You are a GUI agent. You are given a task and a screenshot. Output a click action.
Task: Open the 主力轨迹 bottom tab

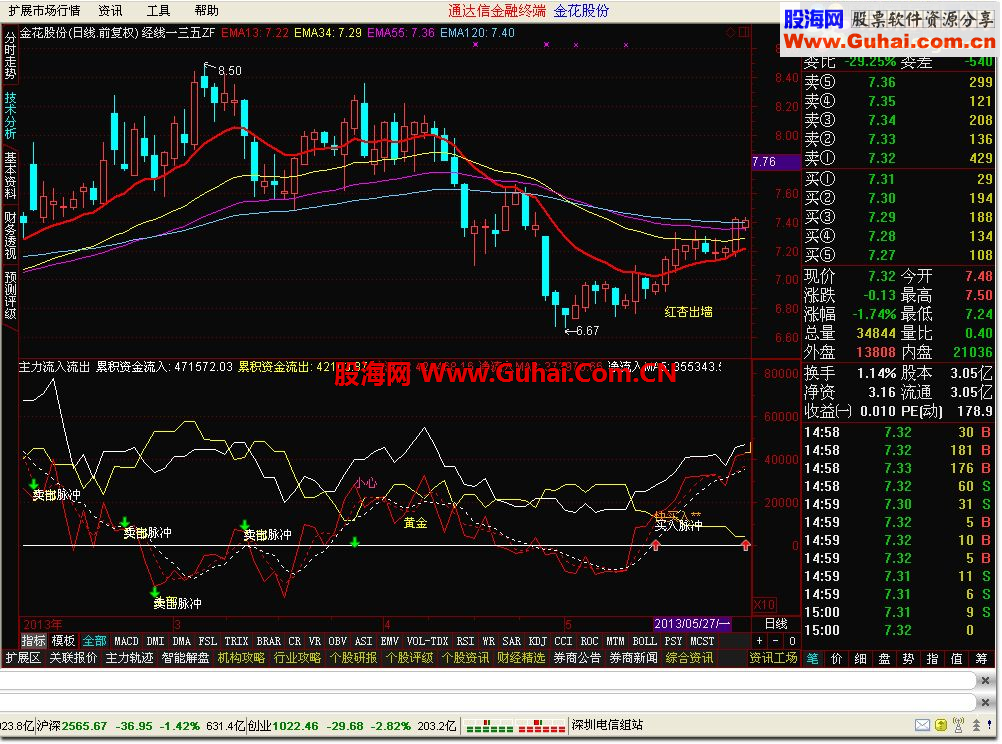[129, 658]
